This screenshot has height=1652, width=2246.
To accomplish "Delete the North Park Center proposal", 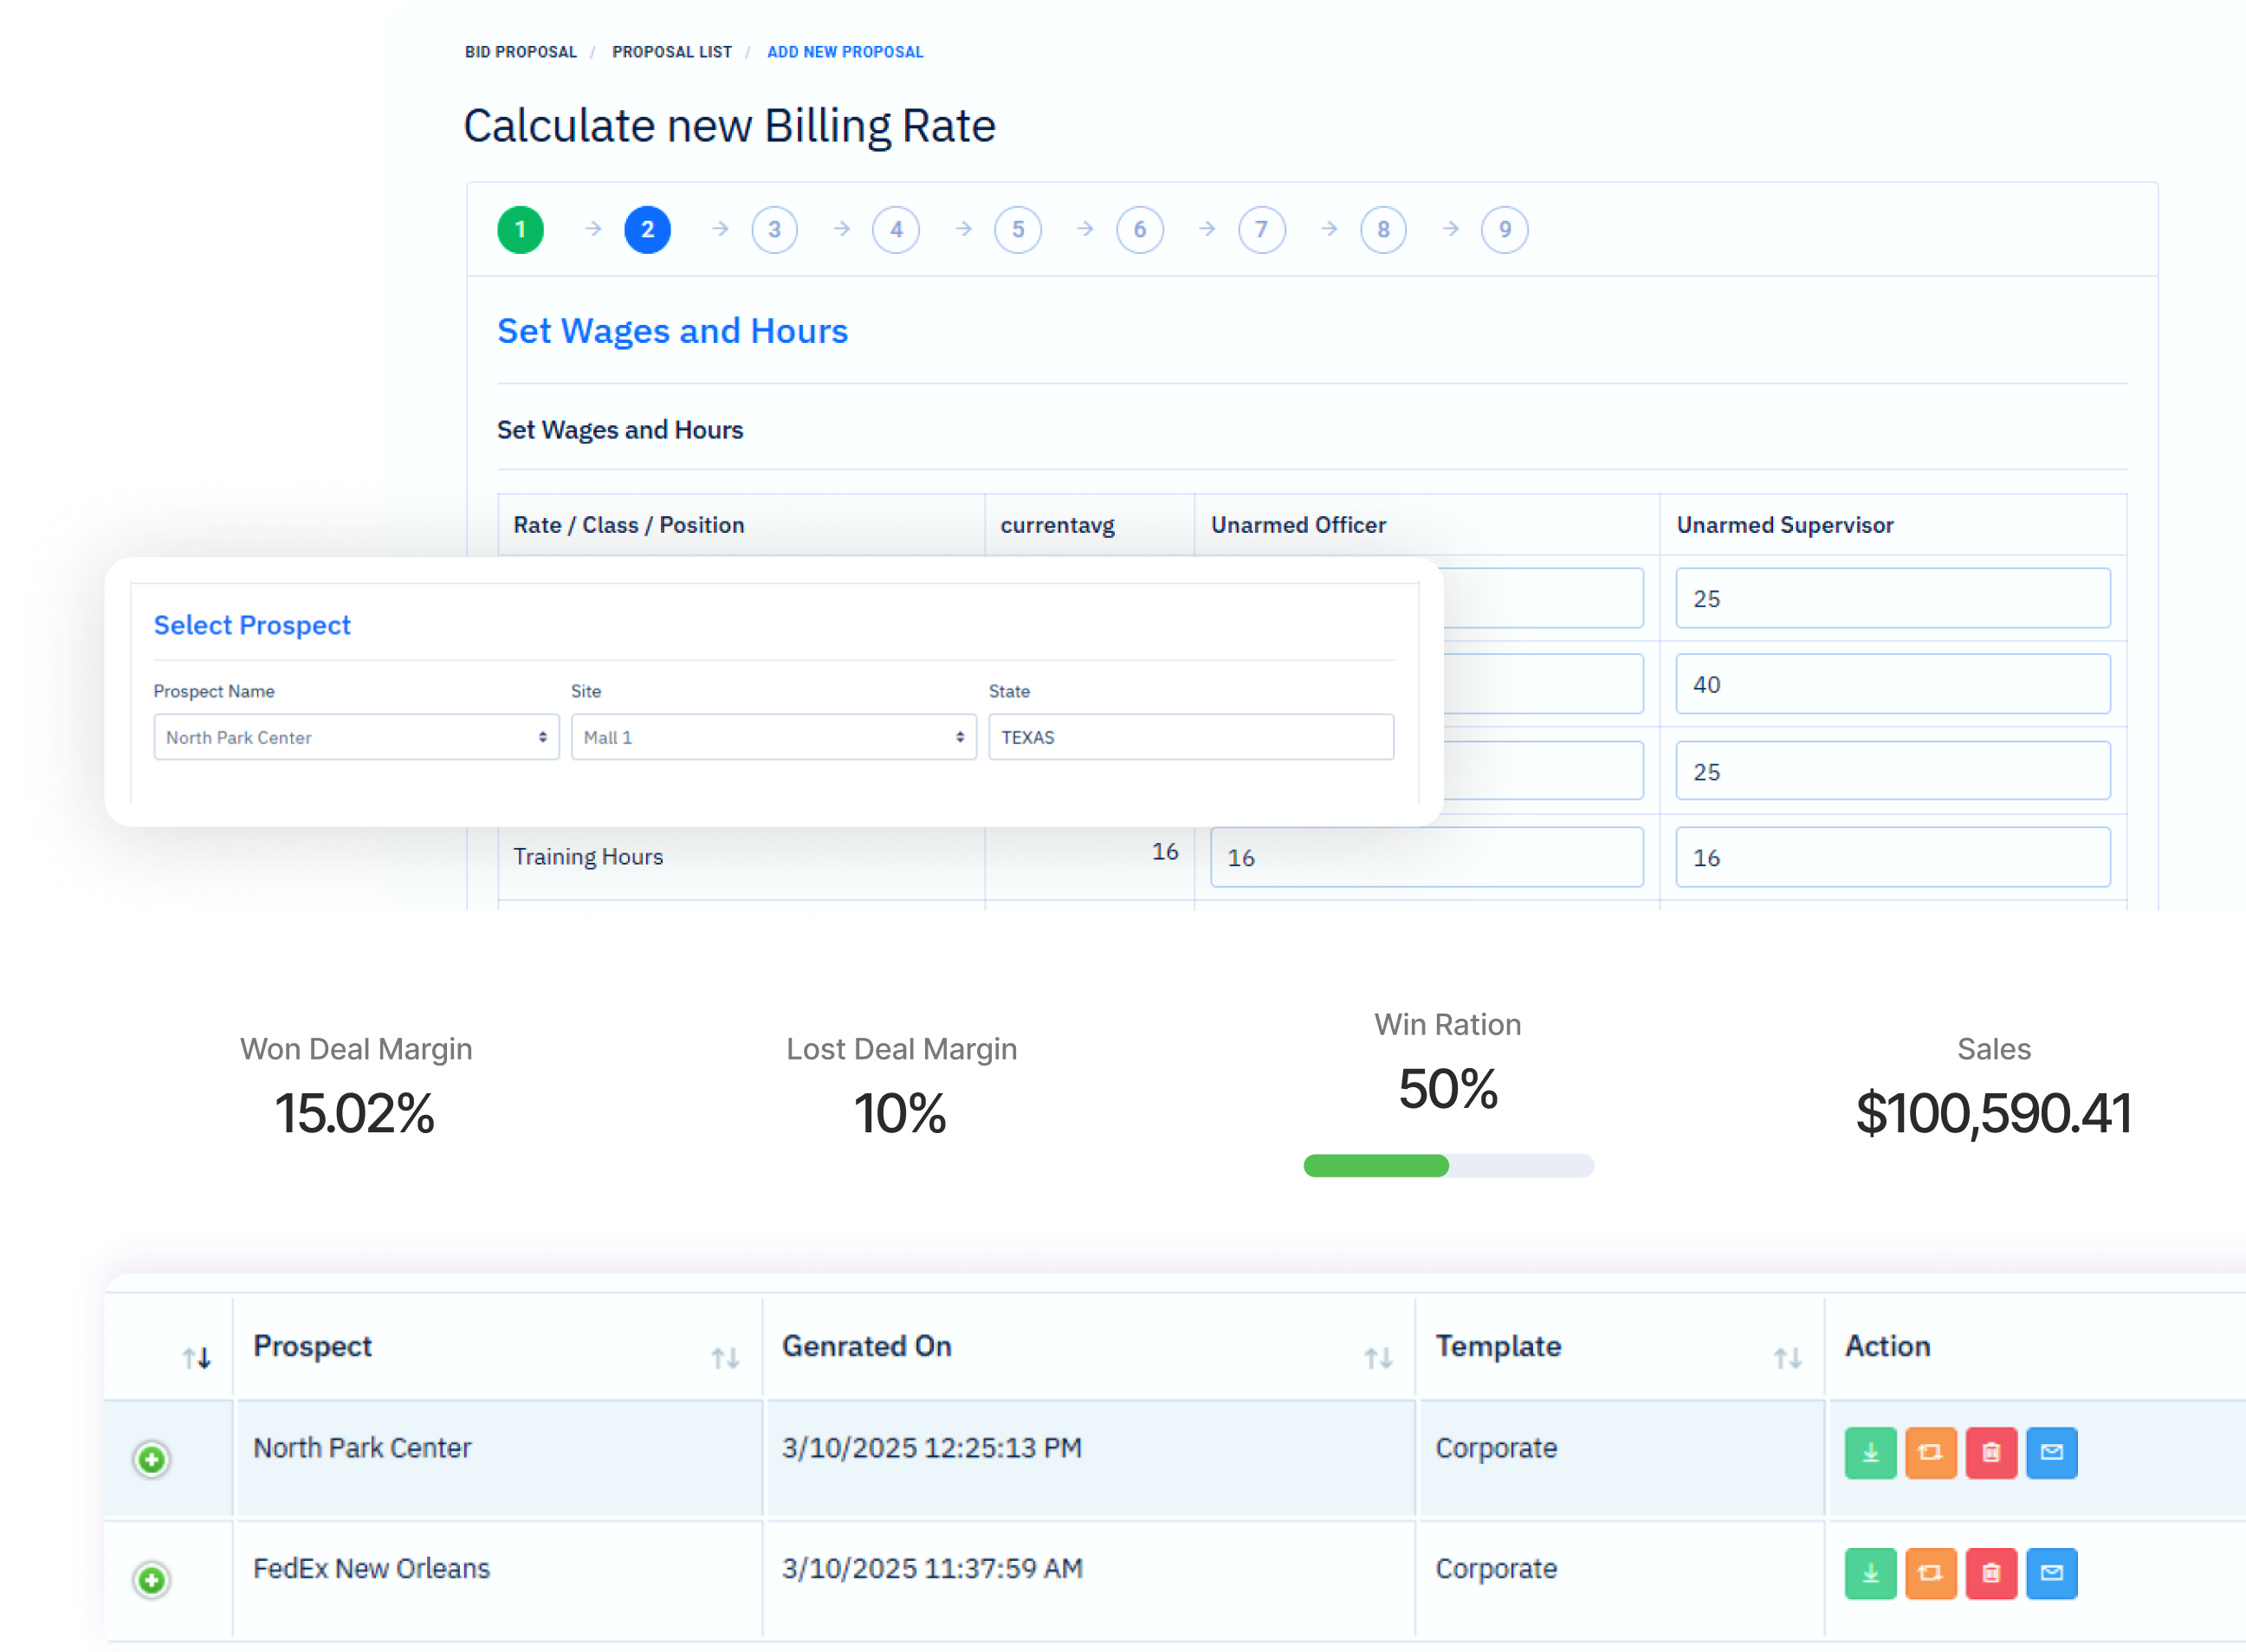I will point(1991,1453).
